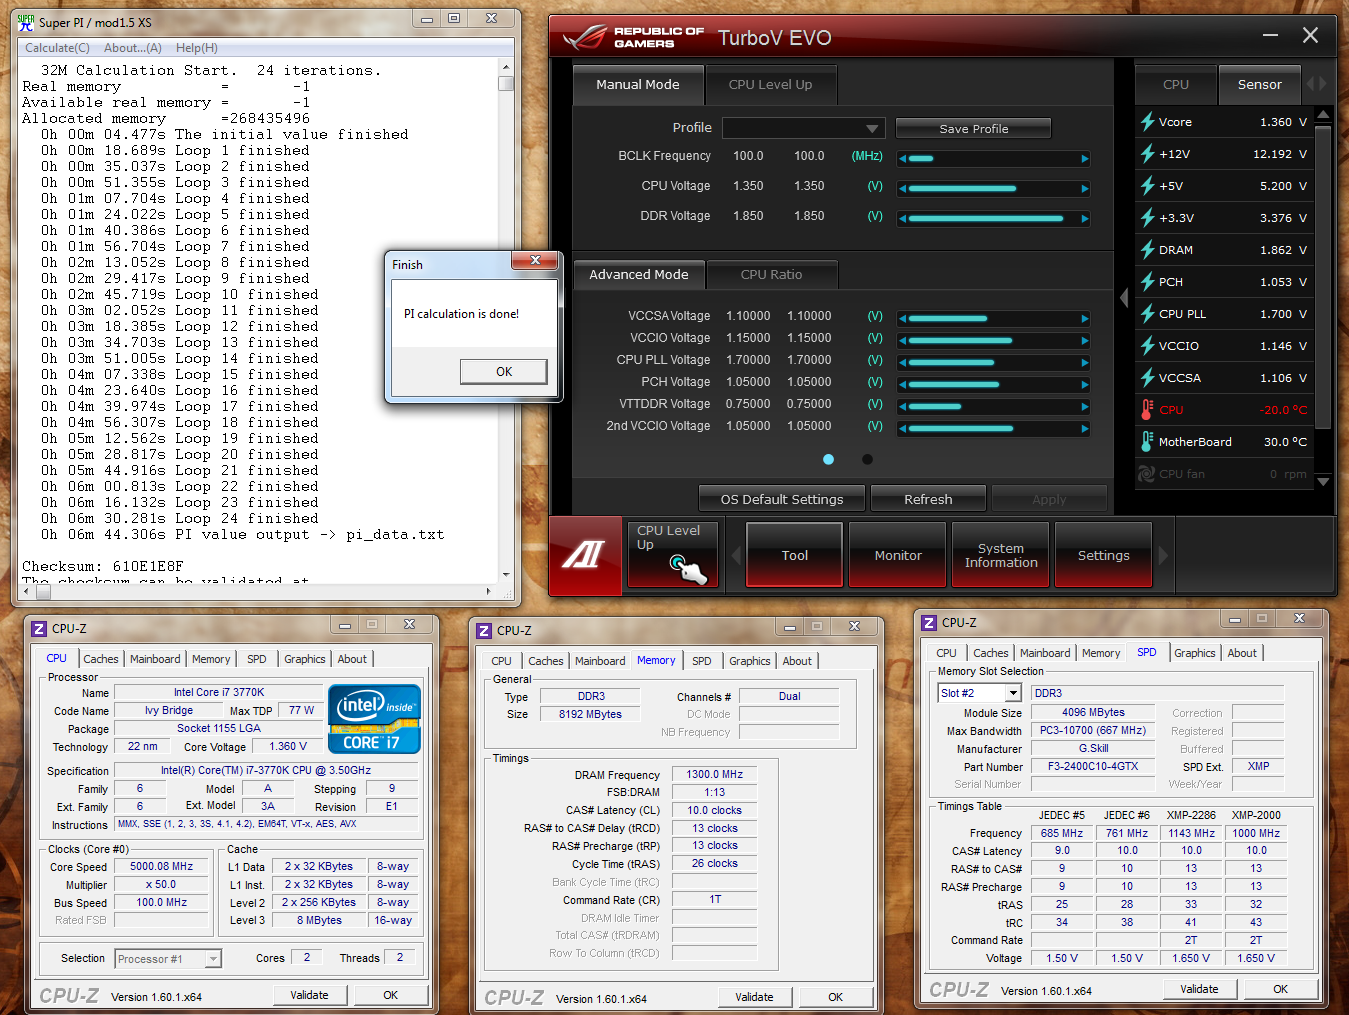Viewport: 1349px width, 1015px height.
Task: Open the Processor #1 selection dropdown
Action: [x=212, y=959]
